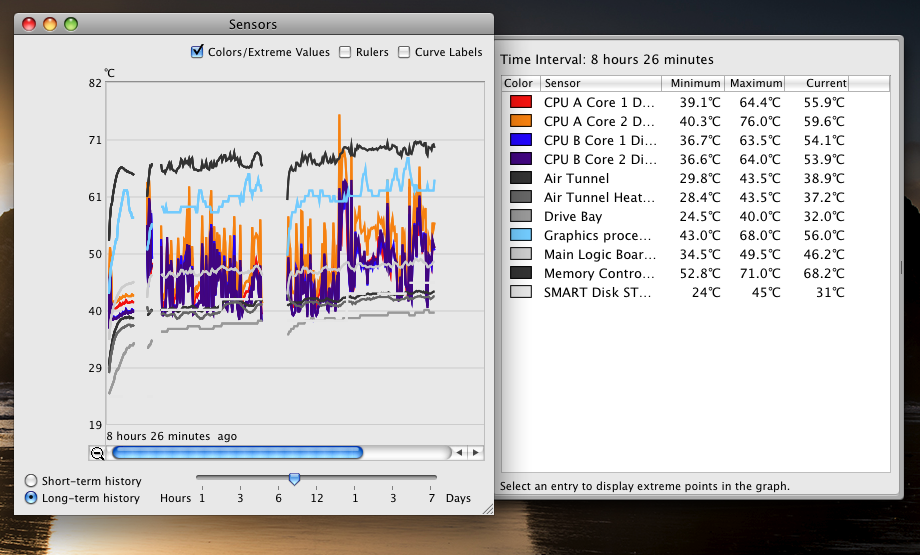920x555 pixels.
Task: Click the Memory Controller color swatch
Action: click(x=520, y=273)
